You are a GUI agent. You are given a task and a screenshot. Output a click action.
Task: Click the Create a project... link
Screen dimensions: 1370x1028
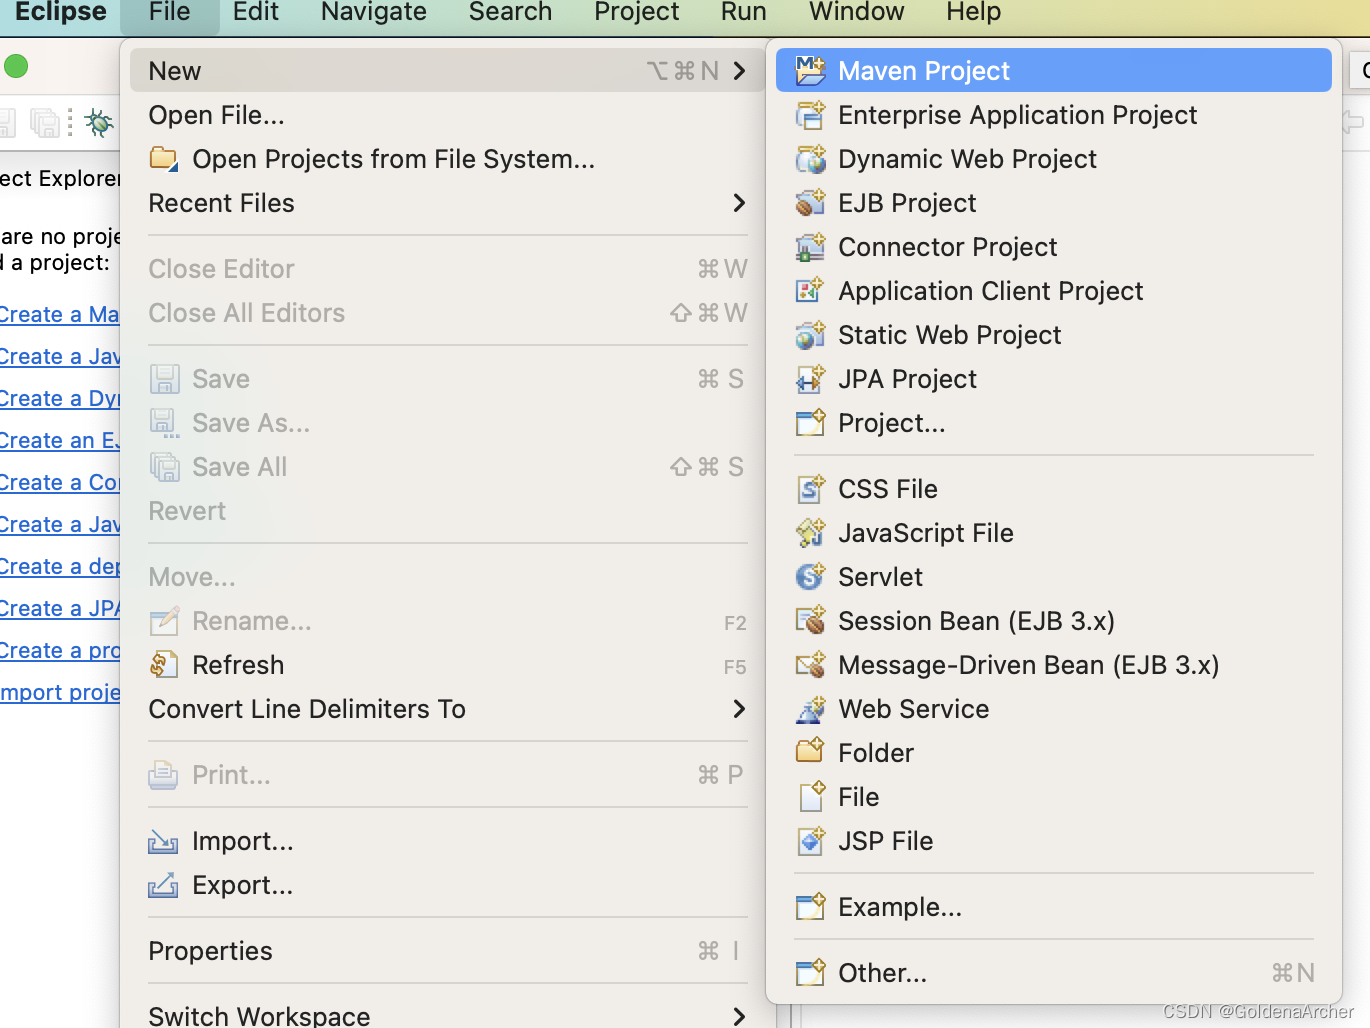click(x=59, y=651)
